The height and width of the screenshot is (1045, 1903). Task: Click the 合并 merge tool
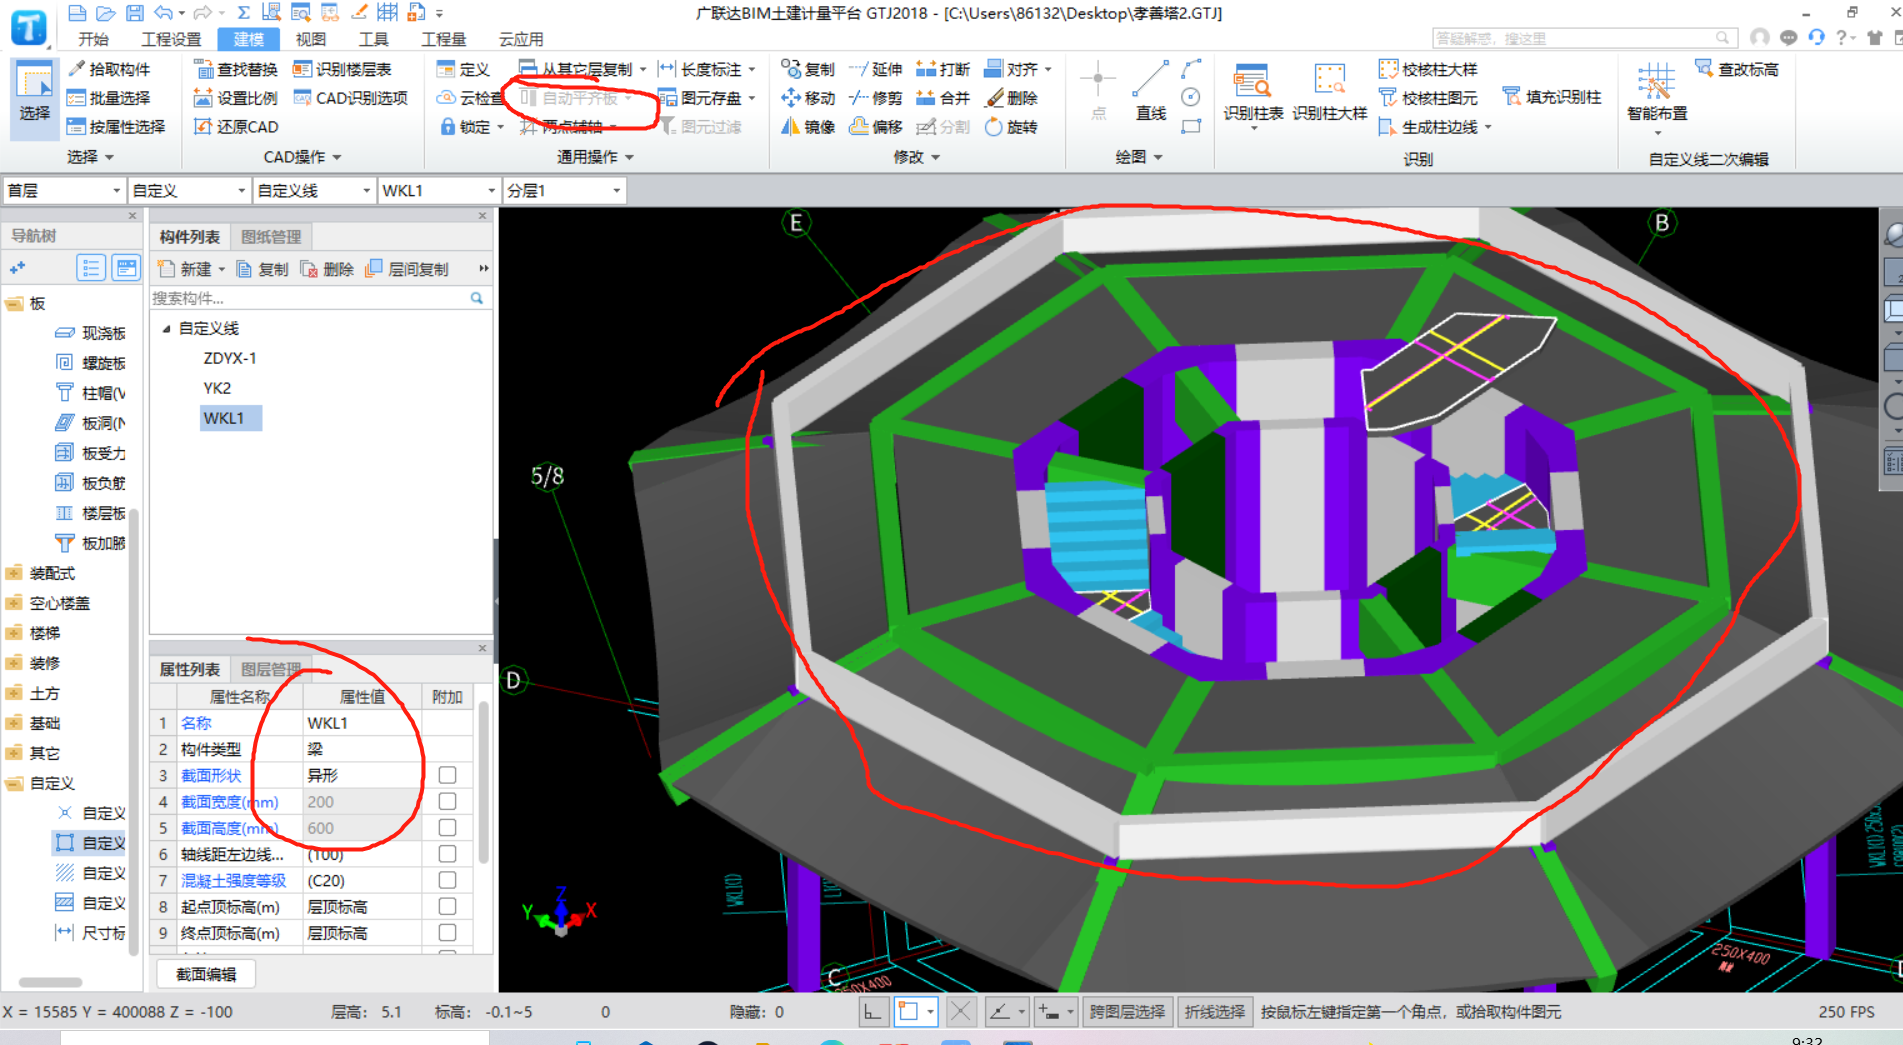click(943, 98)
